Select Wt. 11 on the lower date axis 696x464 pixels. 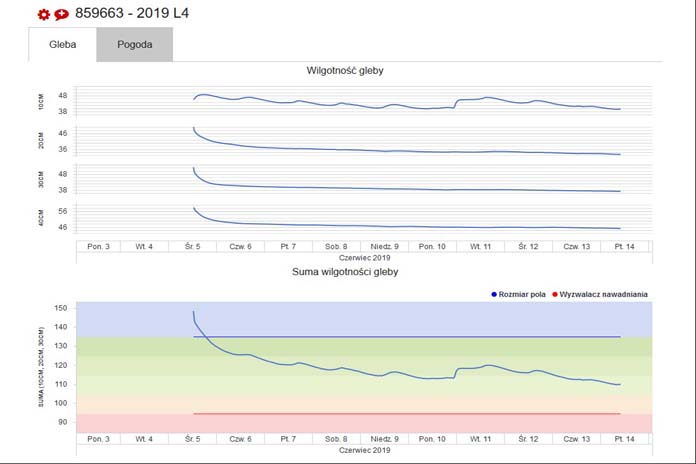[481, 439]
